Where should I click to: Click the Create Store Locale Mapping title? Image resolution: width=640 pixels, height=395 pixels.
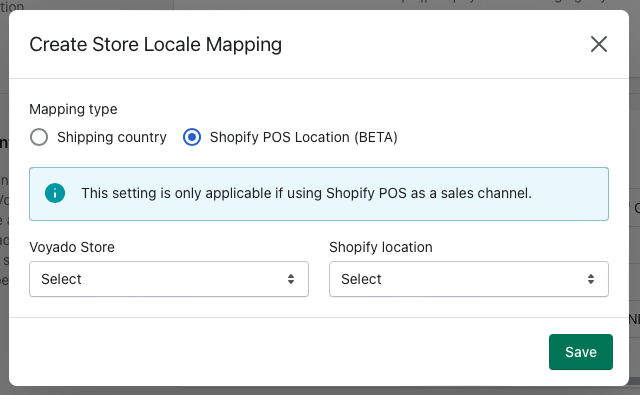point(156,44)
